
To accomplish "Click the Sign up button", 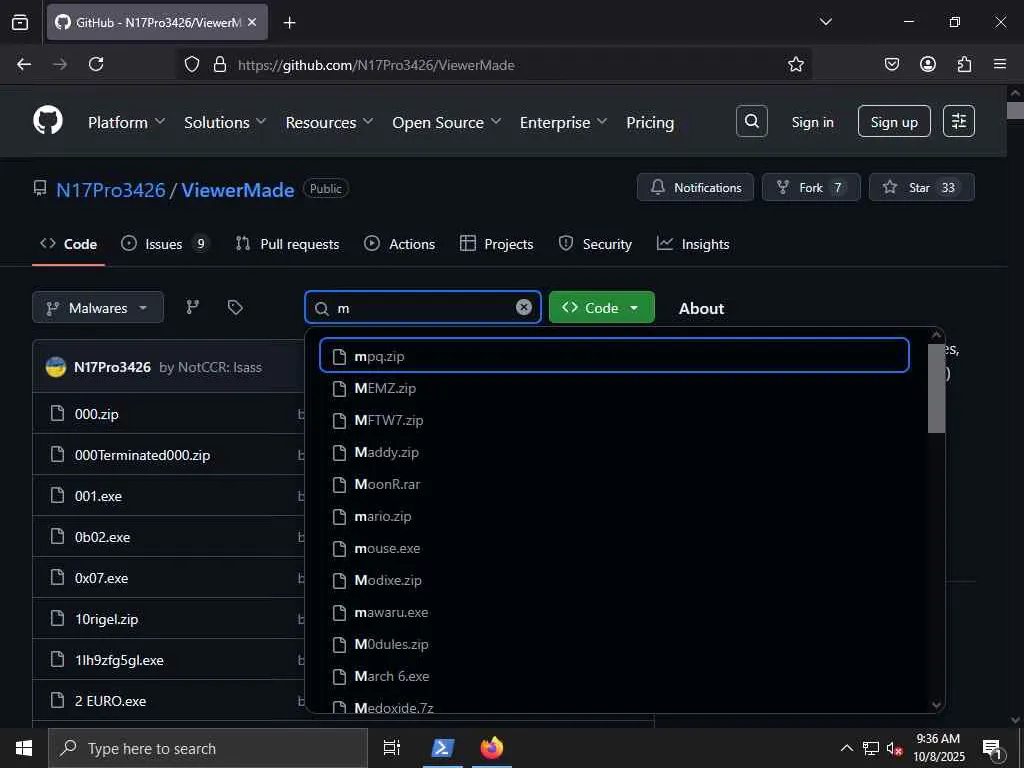I will click(x=894, y=121).
